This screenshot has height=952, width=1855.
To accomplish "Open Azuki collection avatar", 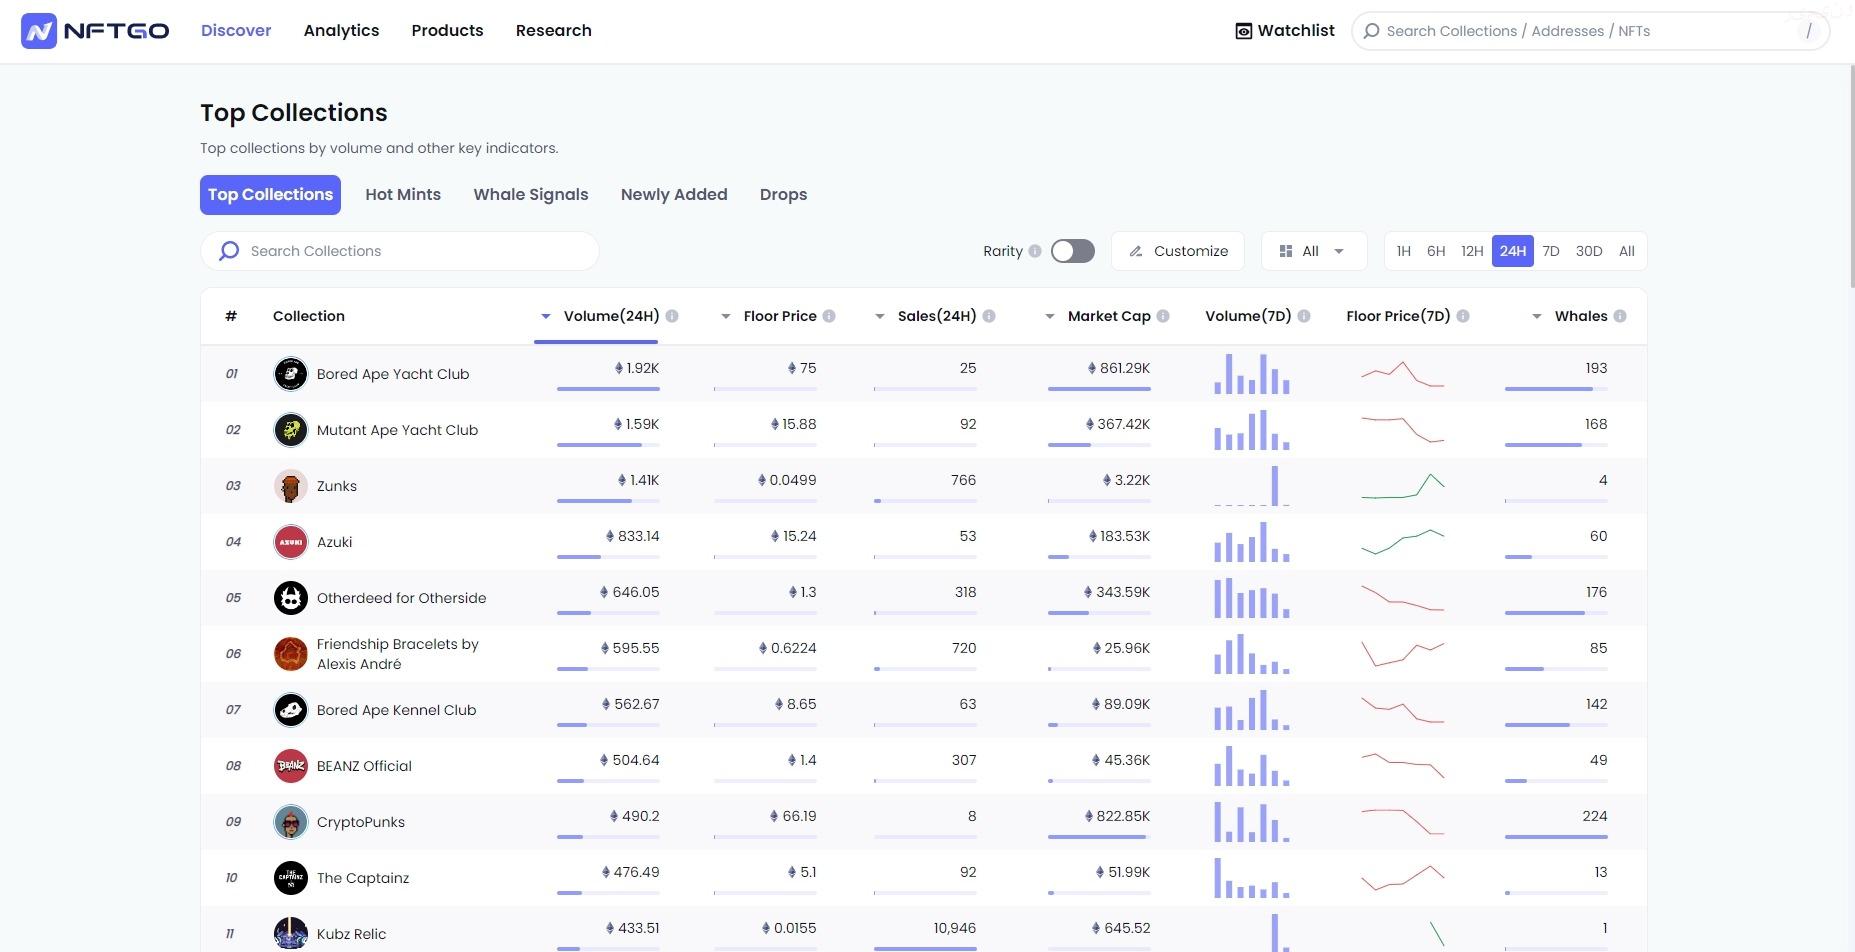I will [290, 542].
